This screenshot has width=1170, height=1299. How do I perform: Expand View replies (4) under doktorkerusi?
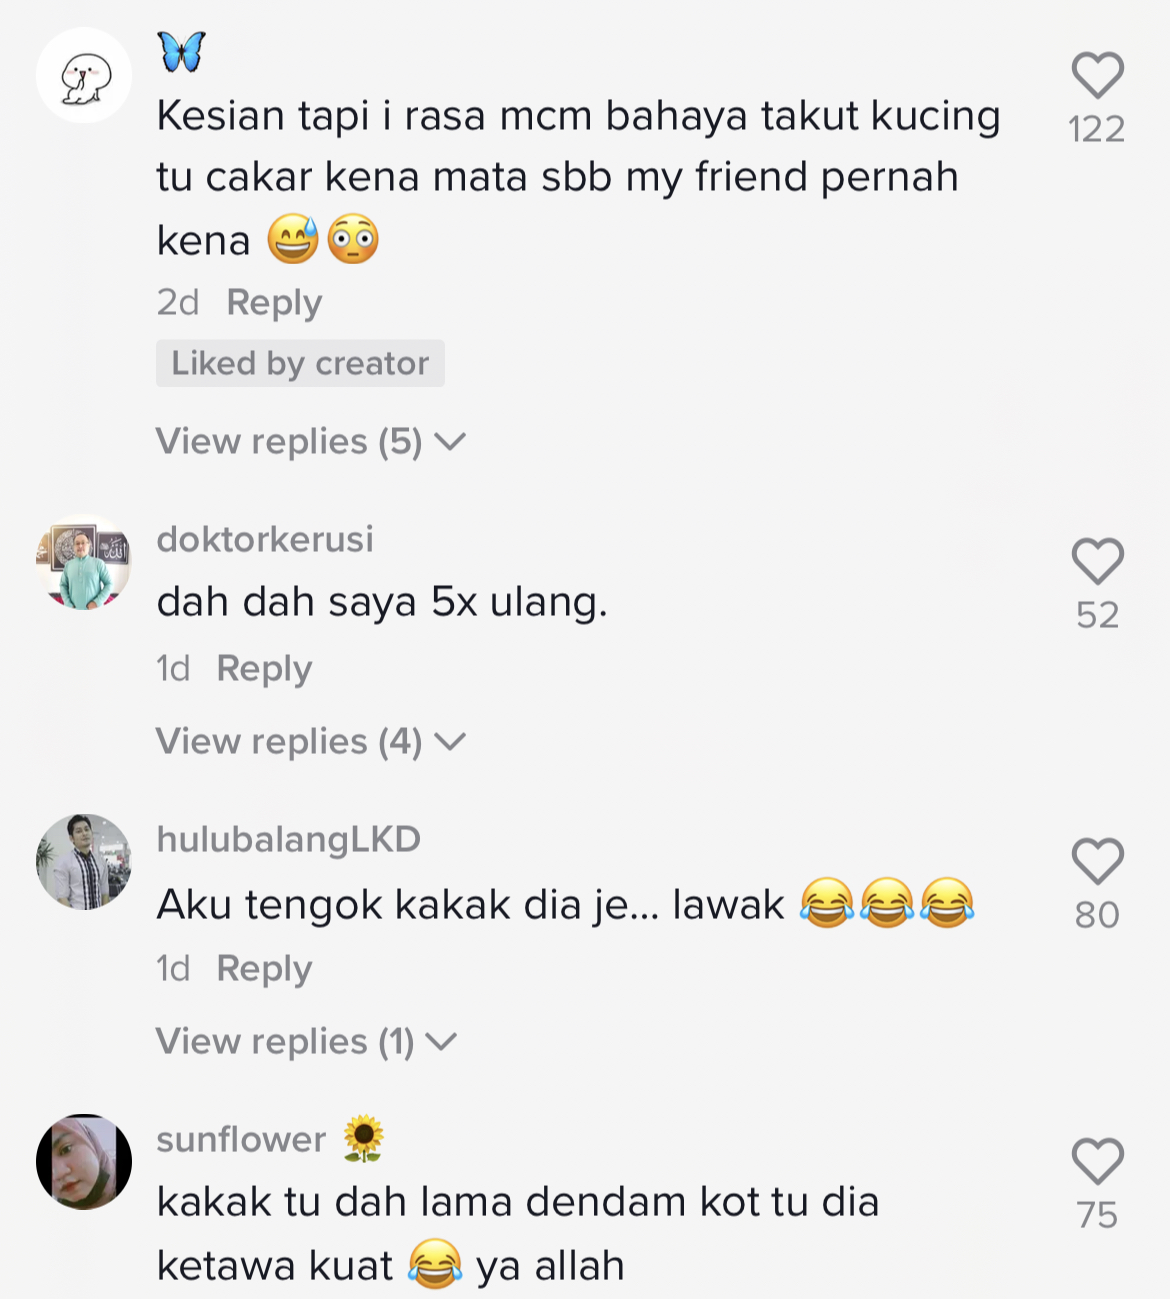coord(310,742)
